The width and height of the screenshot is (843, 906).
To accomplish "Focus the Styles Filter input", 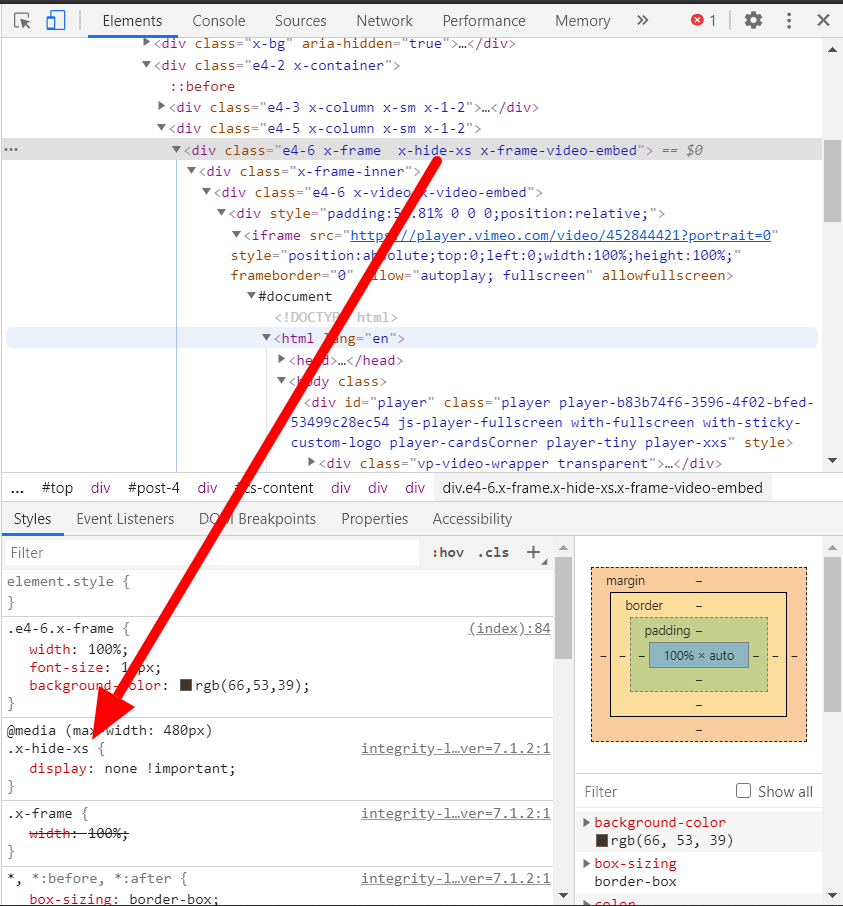I will (213, 552).
